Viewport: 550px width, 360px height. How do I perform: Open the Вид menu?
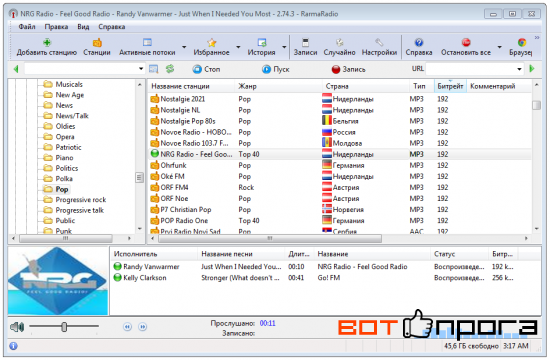tap(83, 27)
